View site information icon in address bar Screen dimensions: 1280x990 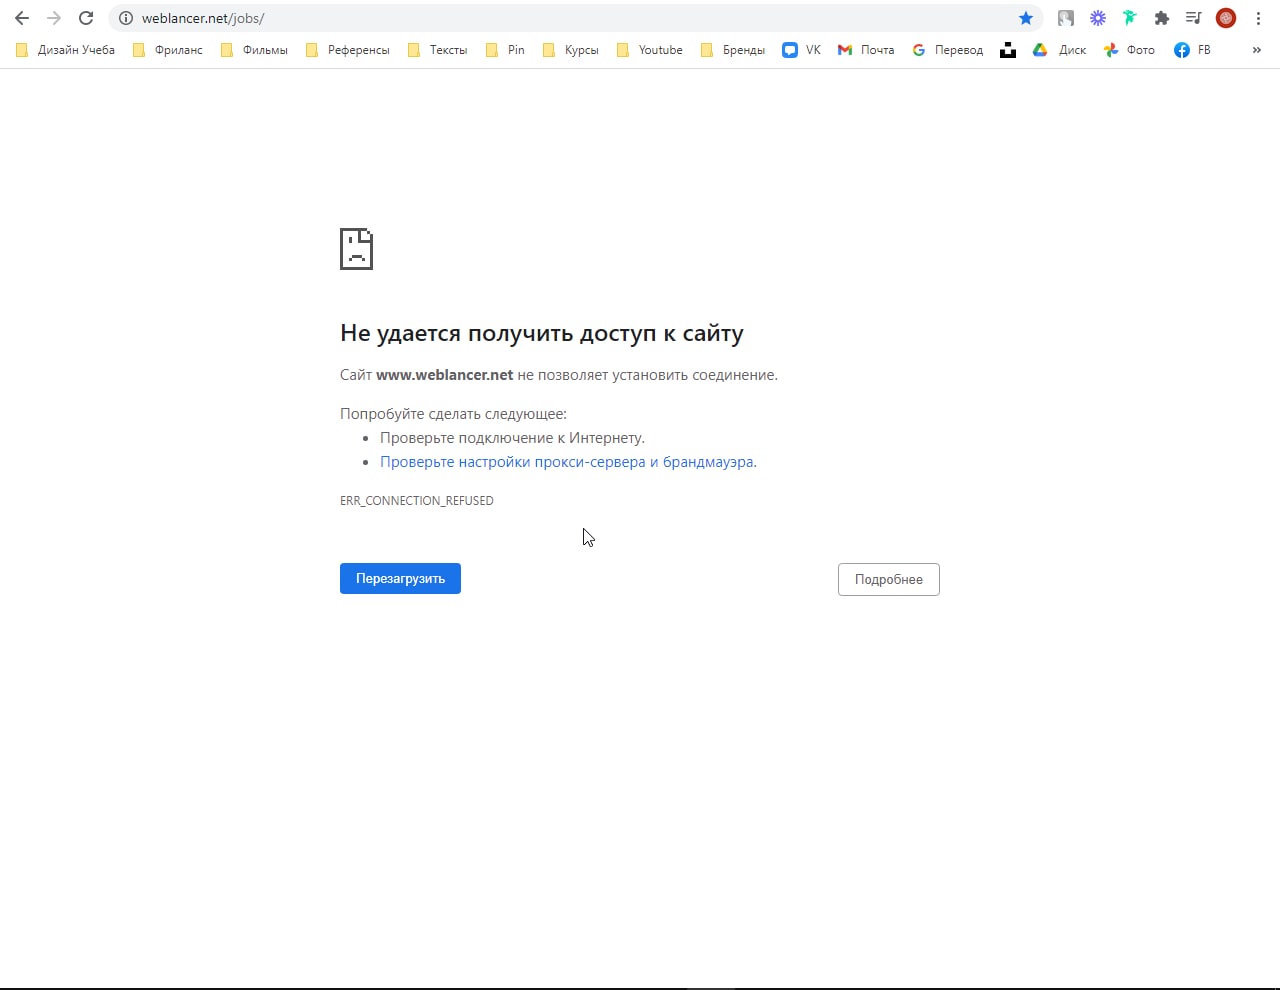click(x=126, y=18)
